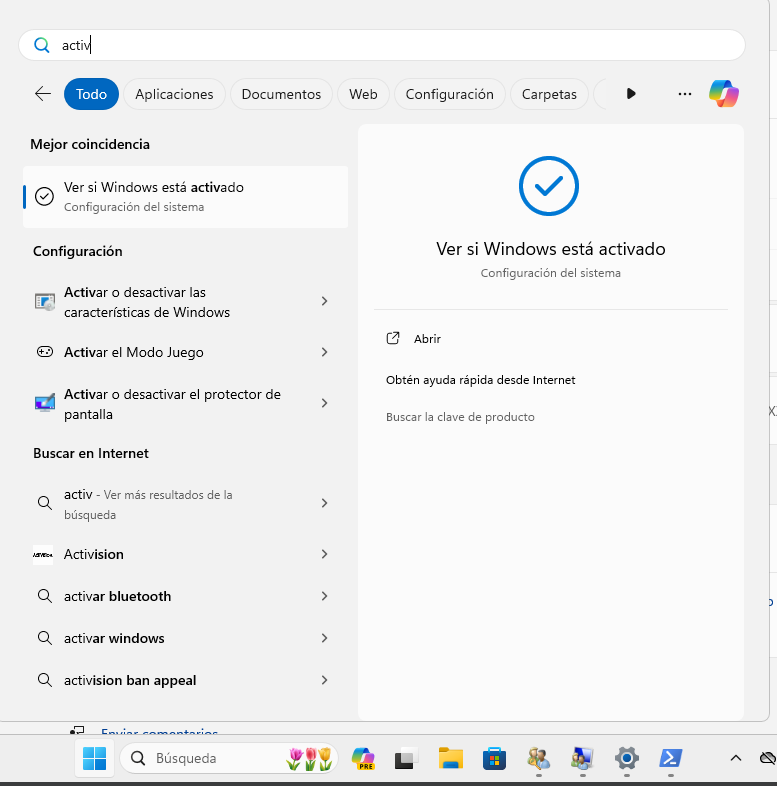Open 'Ver si Windows está activado' best match
This screenshot has width=777, height=786.
(x=185, y=196)
